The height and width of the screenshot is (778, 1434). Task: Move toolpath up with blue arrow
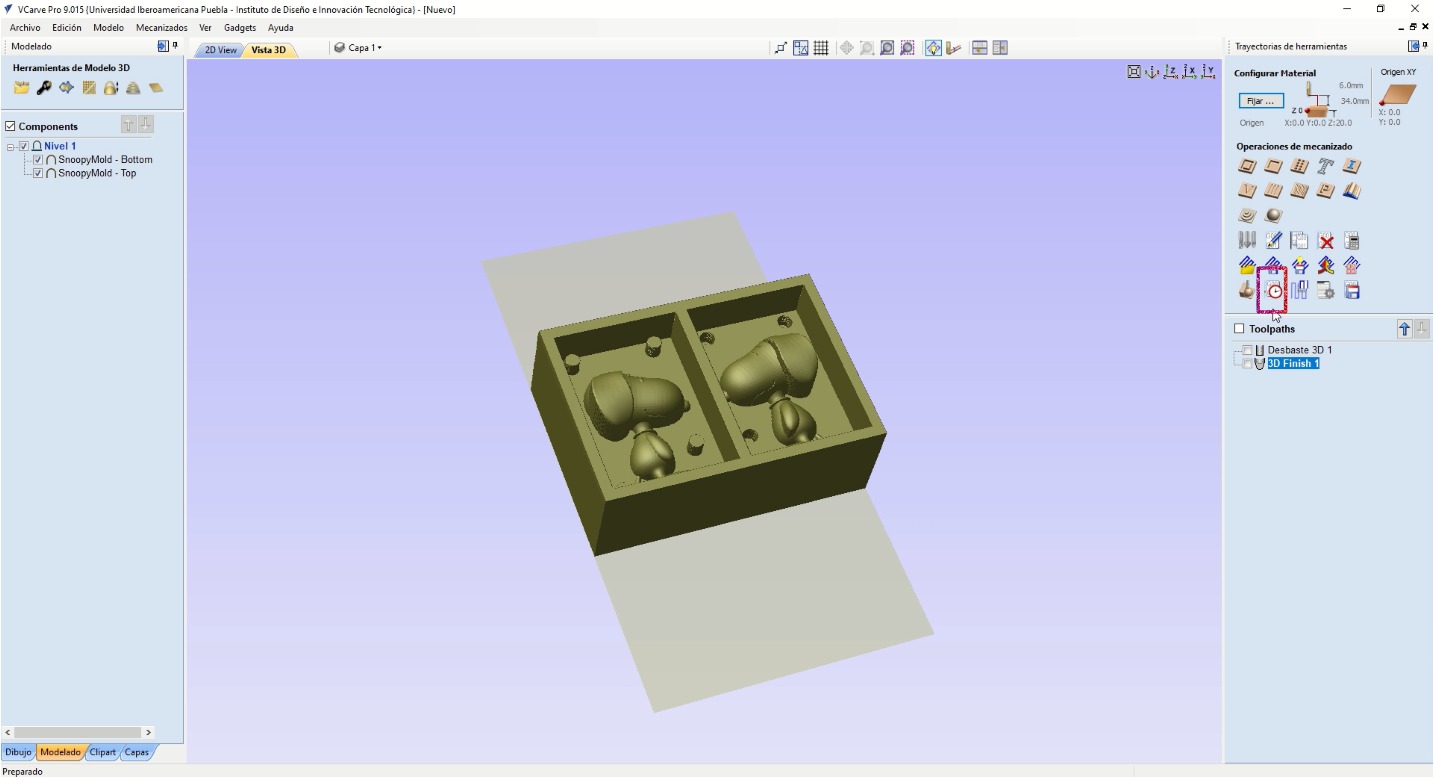point(1404,329)
